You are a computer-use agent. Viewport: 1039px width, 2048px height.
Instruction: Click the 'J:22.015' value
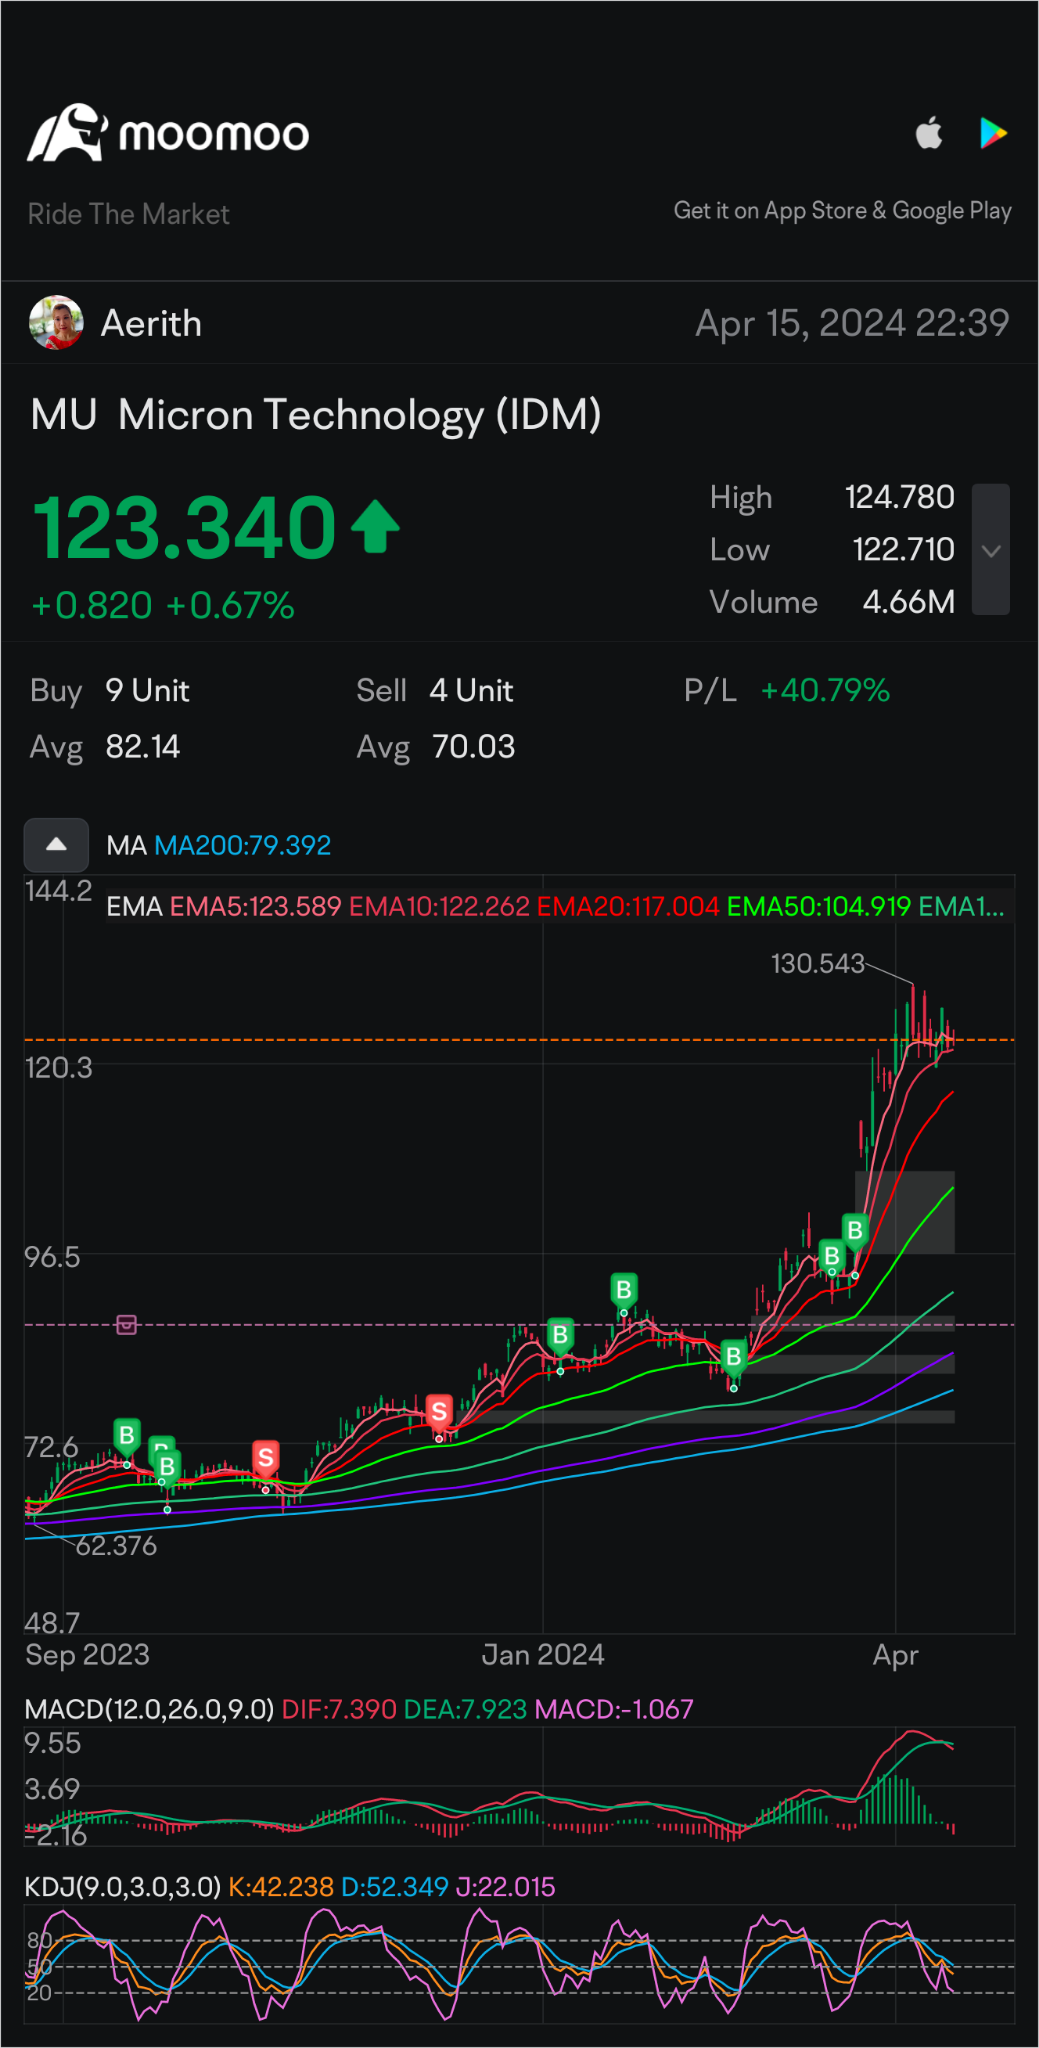point(505,1887)
